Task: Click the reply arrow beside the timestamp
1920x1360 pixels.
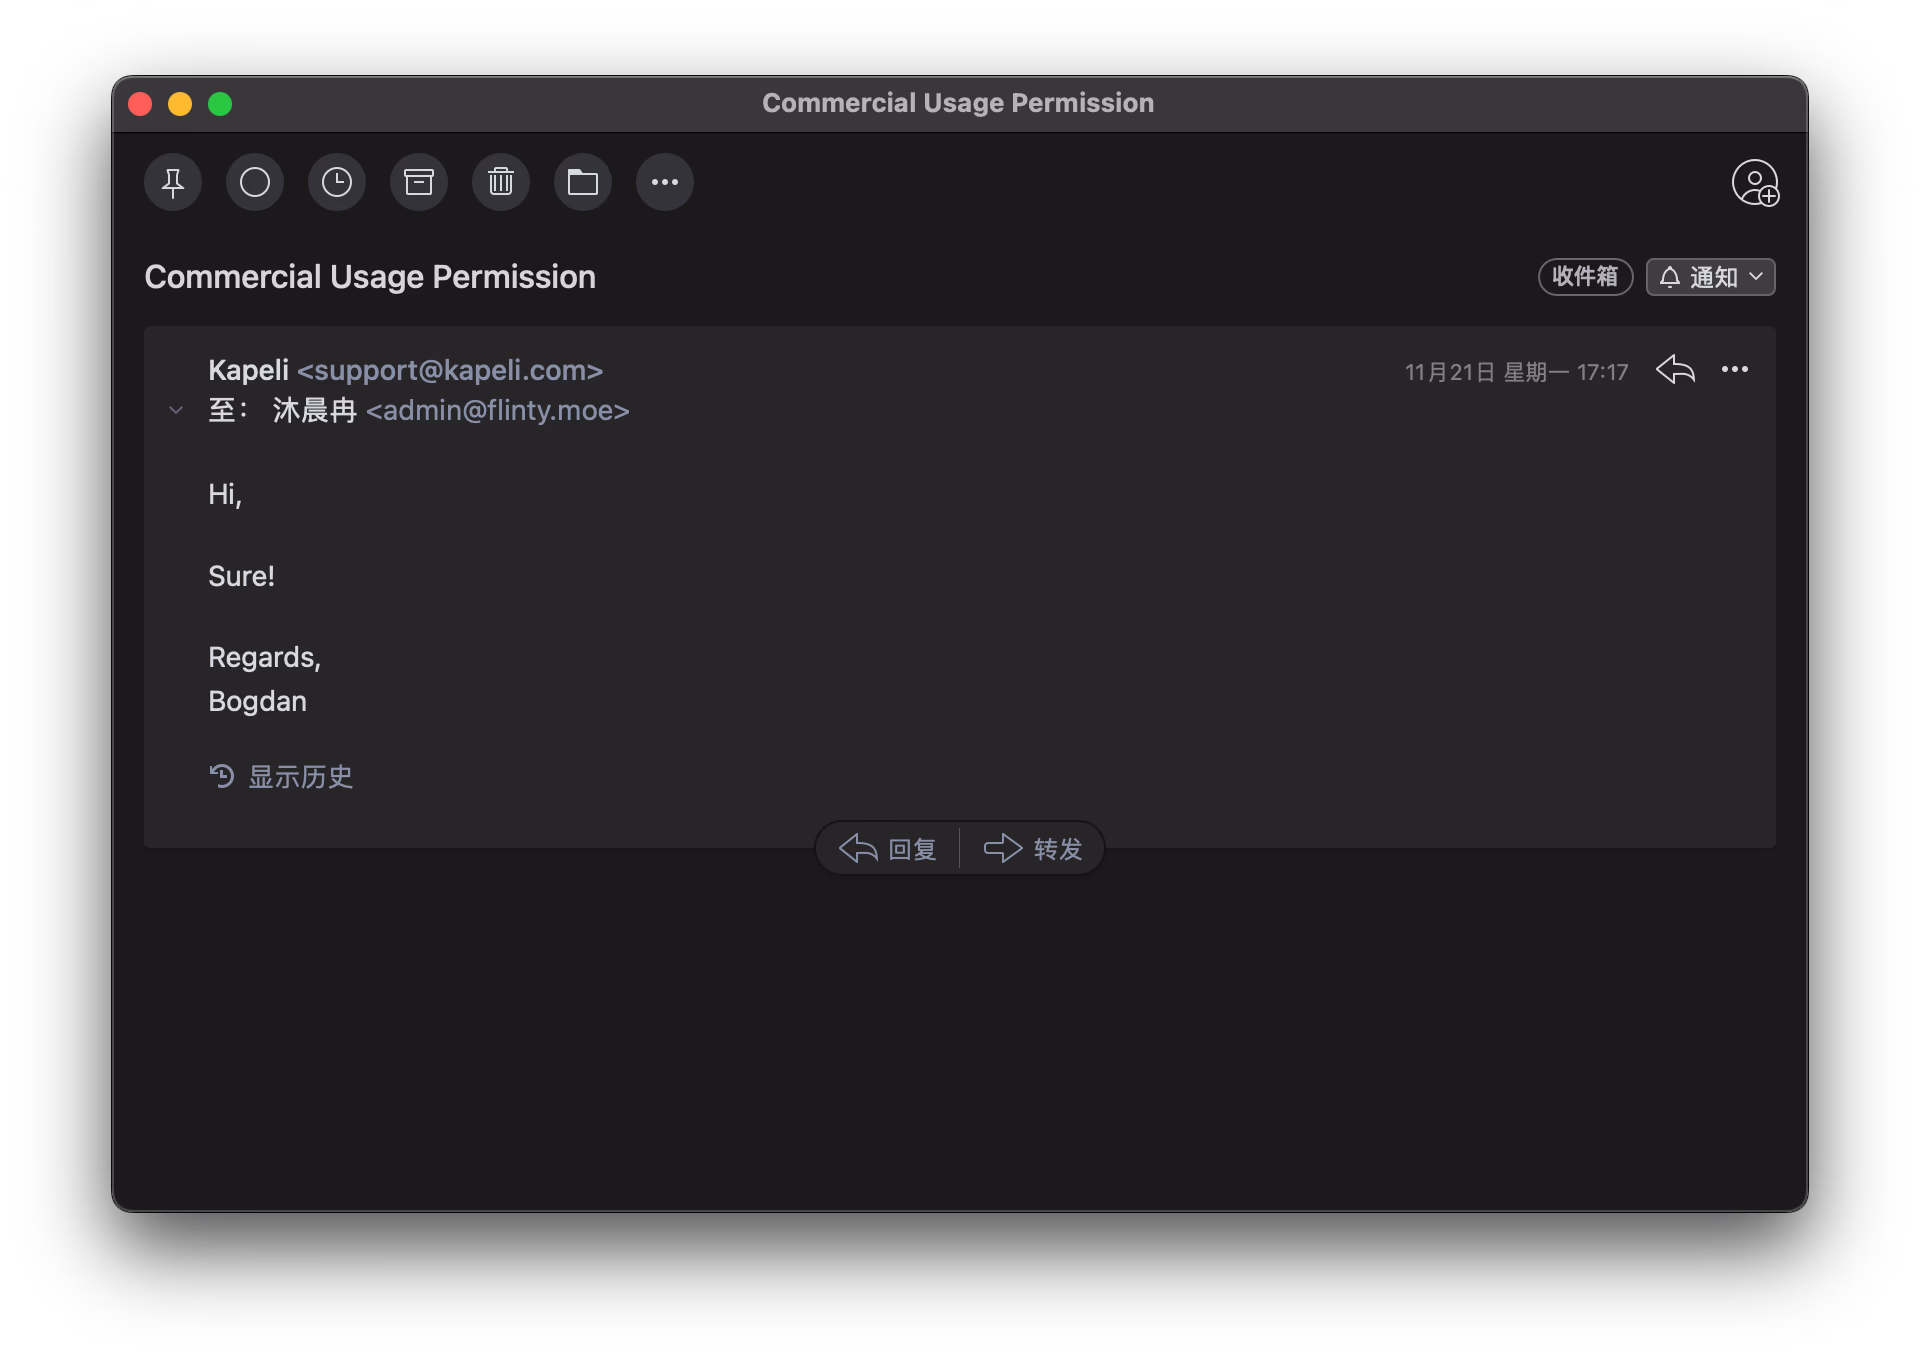Action: coord(1675,370)
